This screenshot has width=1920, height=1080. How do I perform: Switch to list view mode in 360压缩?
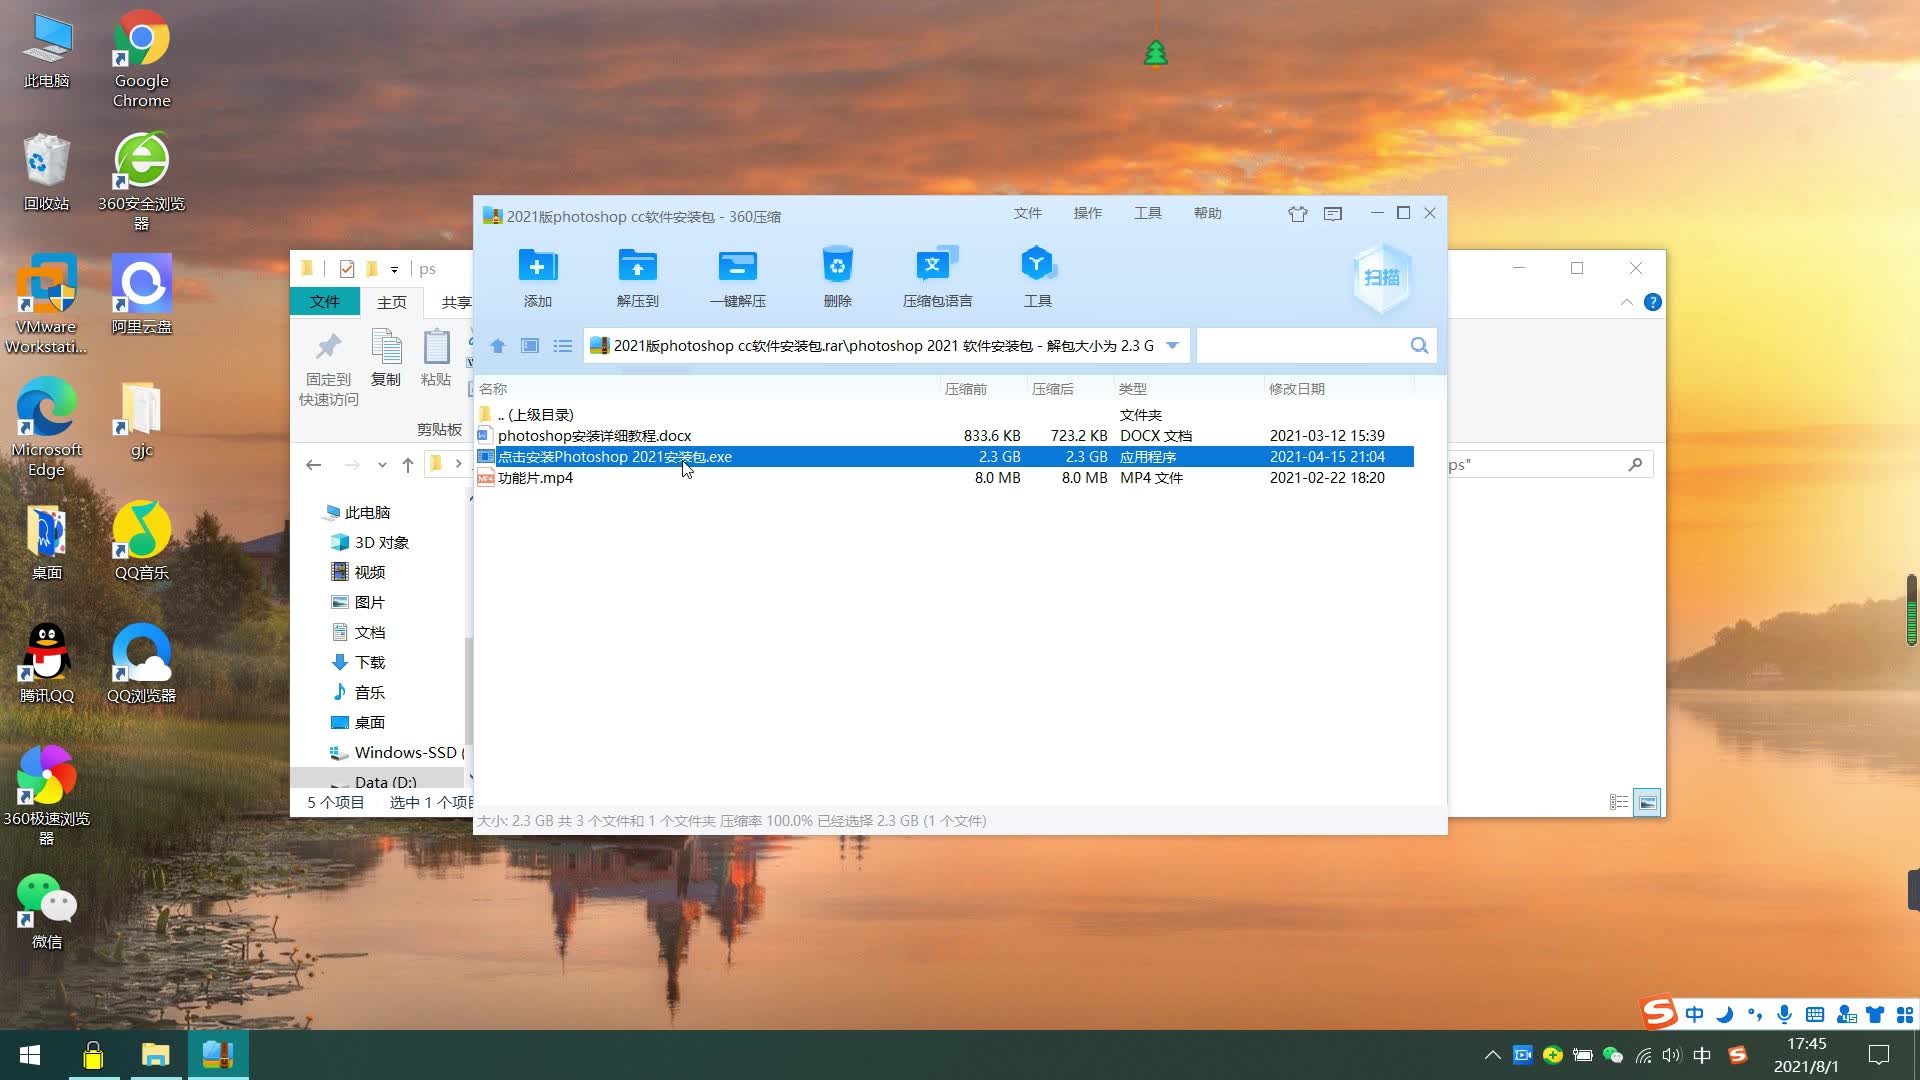pos(563,346)
